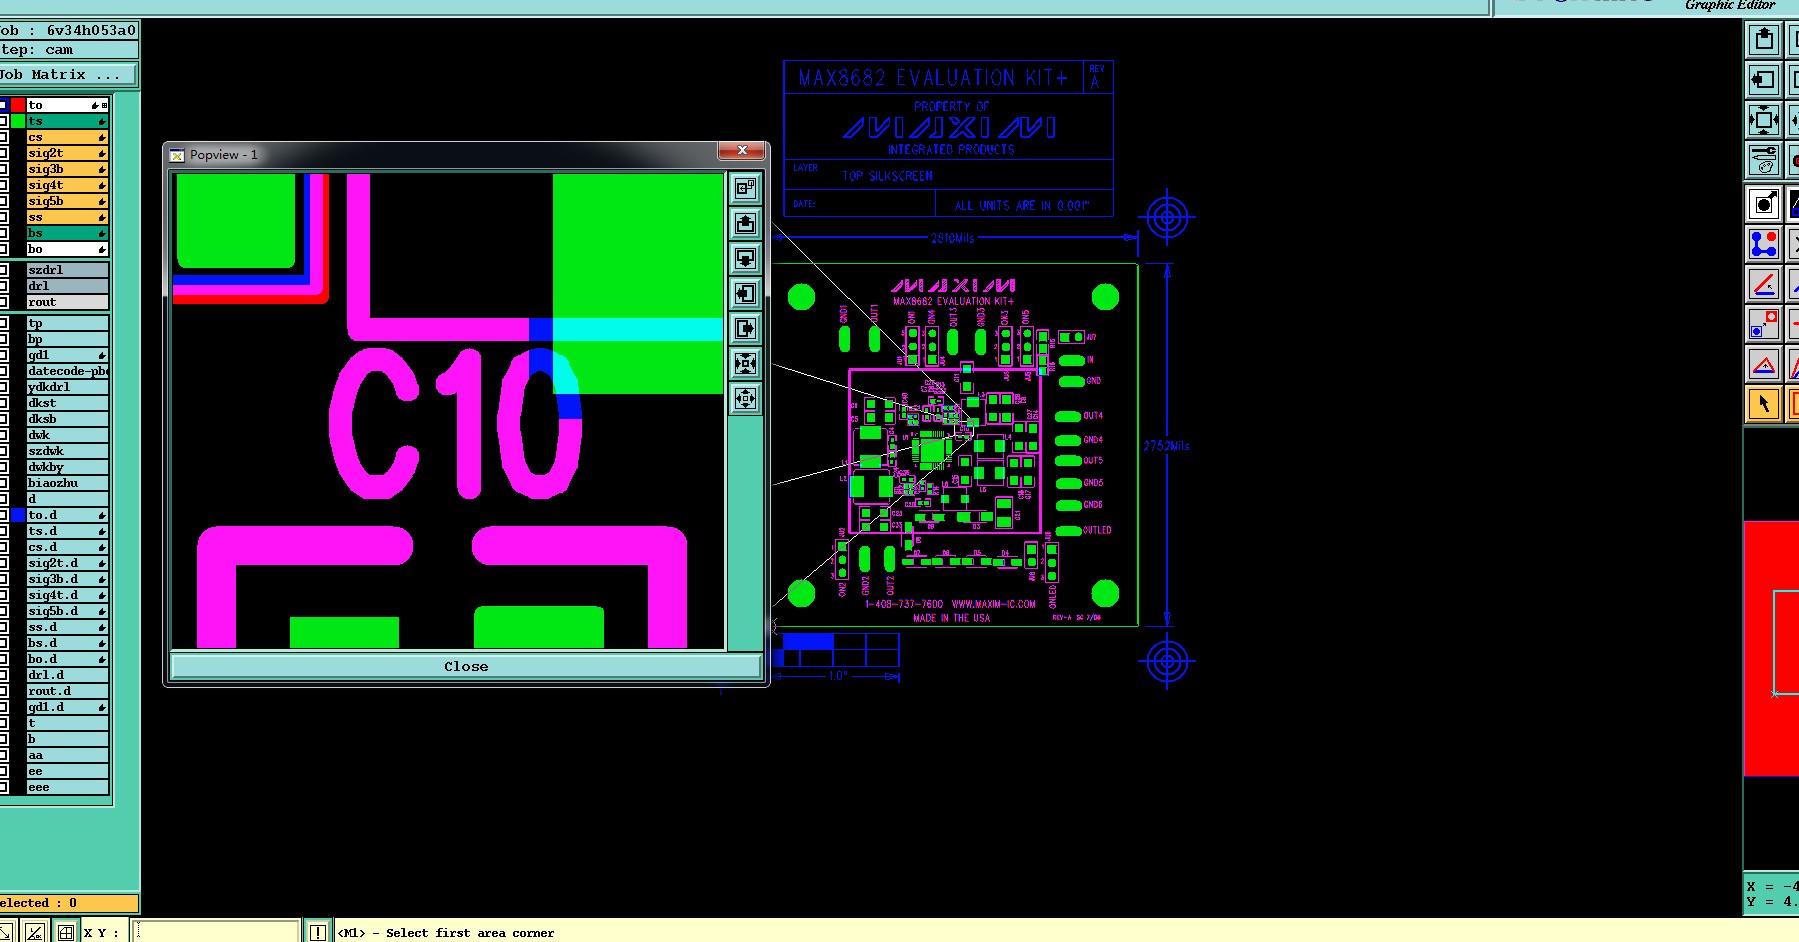Click the upper registration target on the drawing
Screen dimensions: 1799x942
tap(1167, 217)
